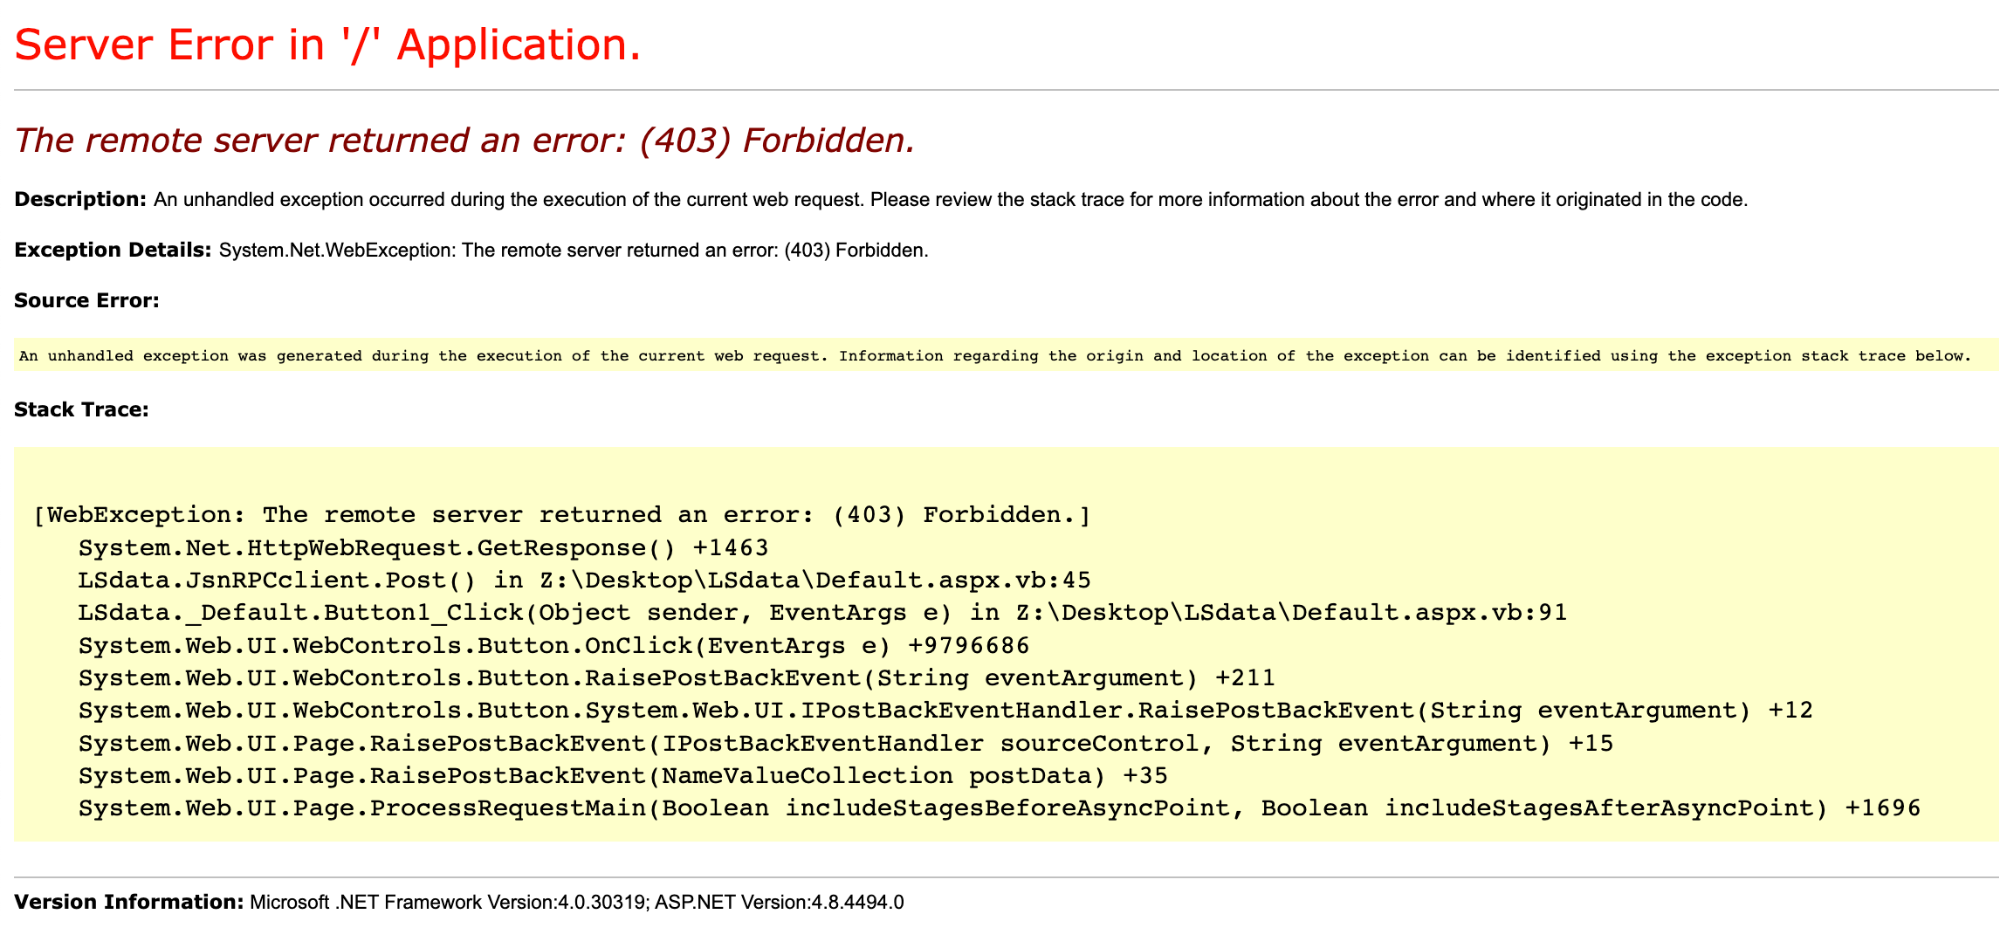
Task: Click the bold "Description:" label
Action: tap(80, 199)
